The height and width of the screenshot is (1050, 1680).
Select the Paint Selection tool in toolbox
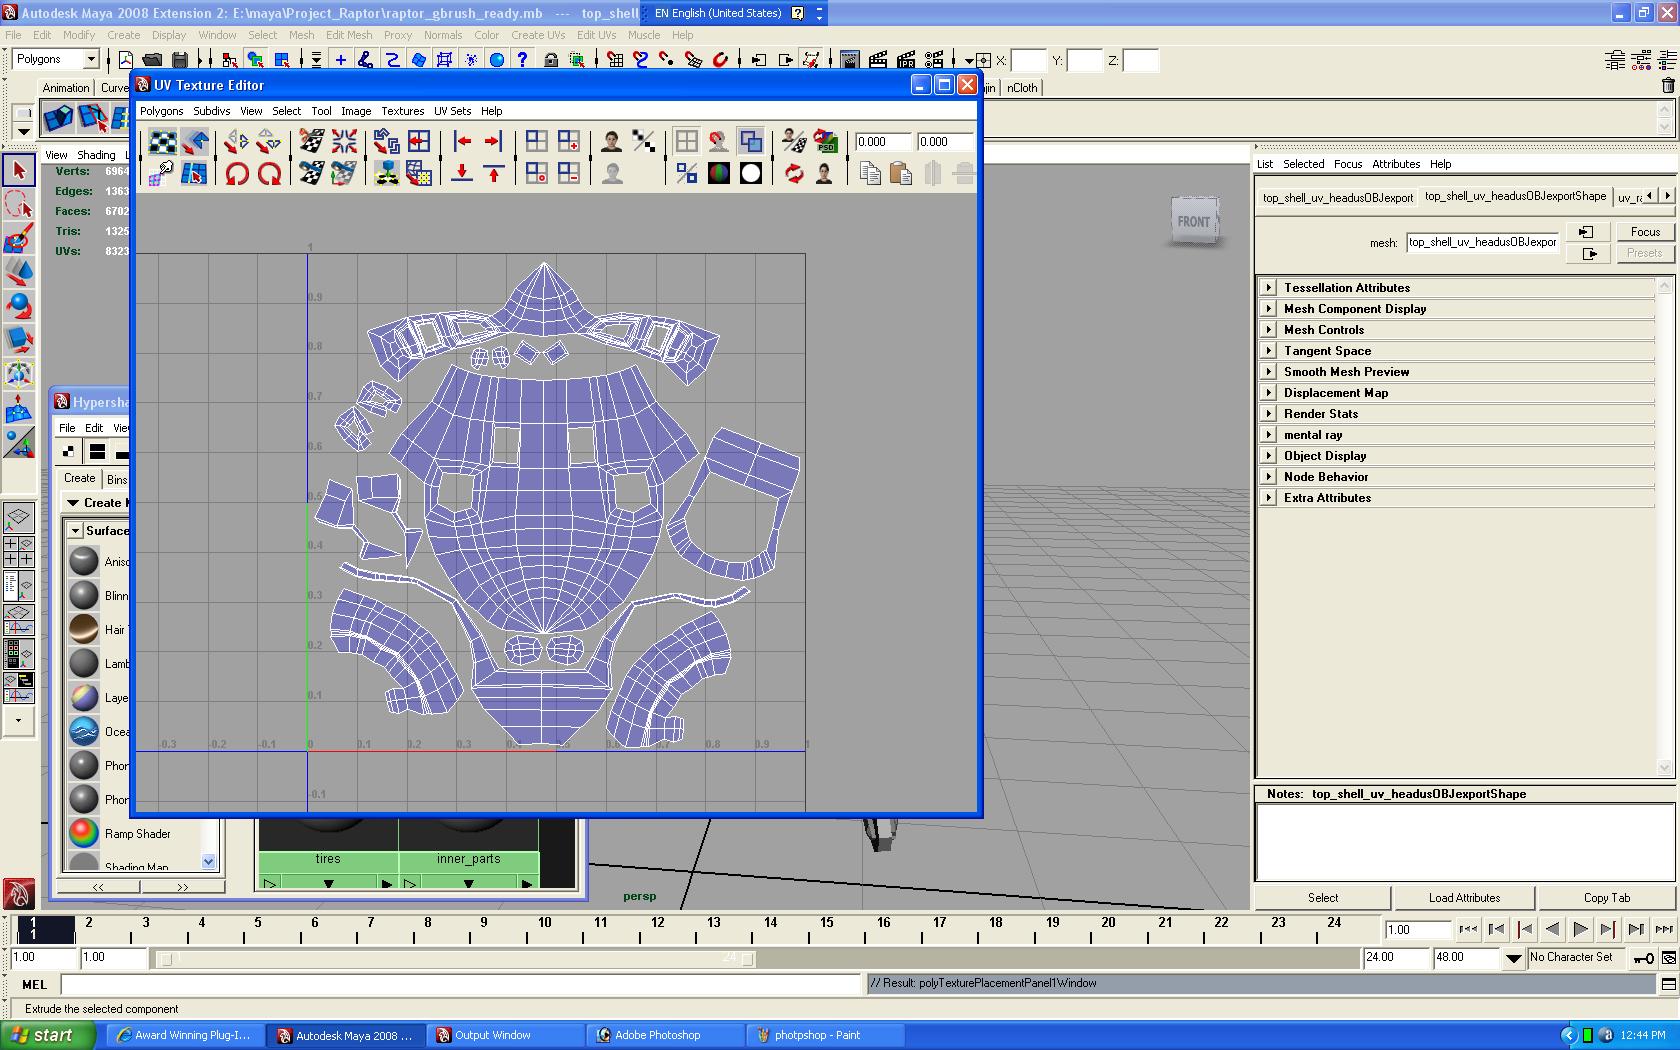coord(19,238)
